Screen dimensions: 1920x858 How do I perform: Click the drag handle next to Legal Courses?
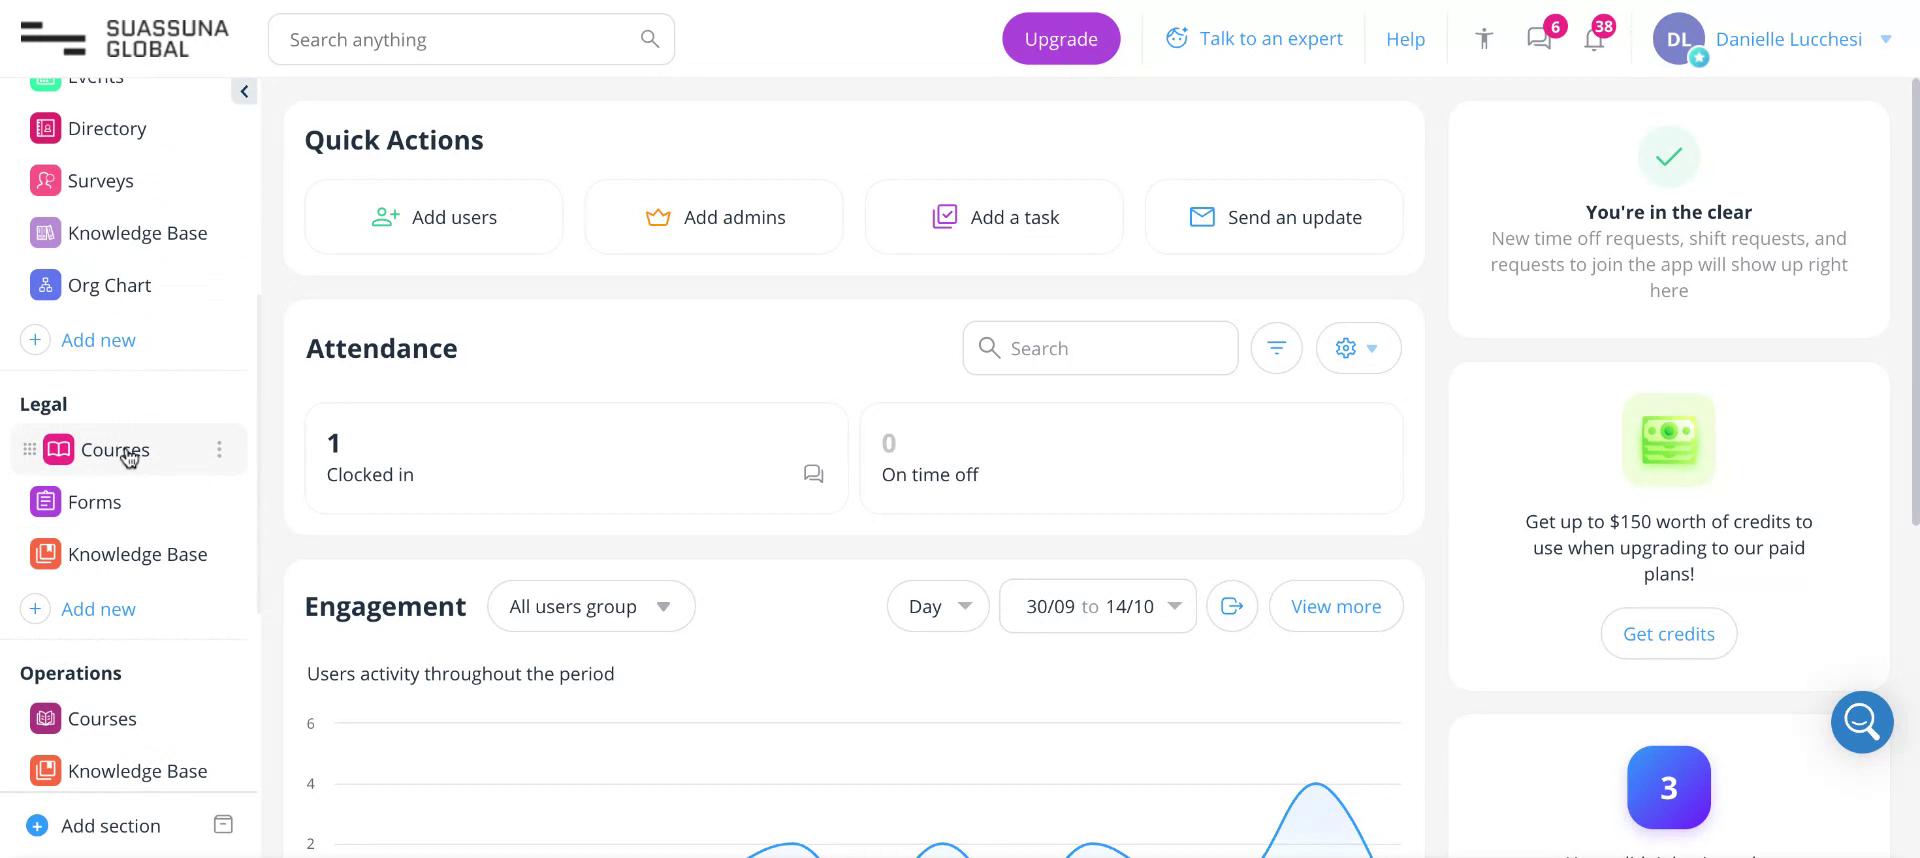29,450
